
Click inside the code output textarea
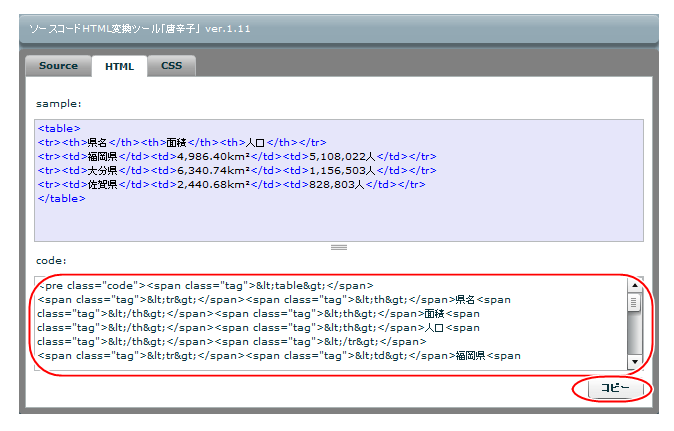(x=331, y=323)
